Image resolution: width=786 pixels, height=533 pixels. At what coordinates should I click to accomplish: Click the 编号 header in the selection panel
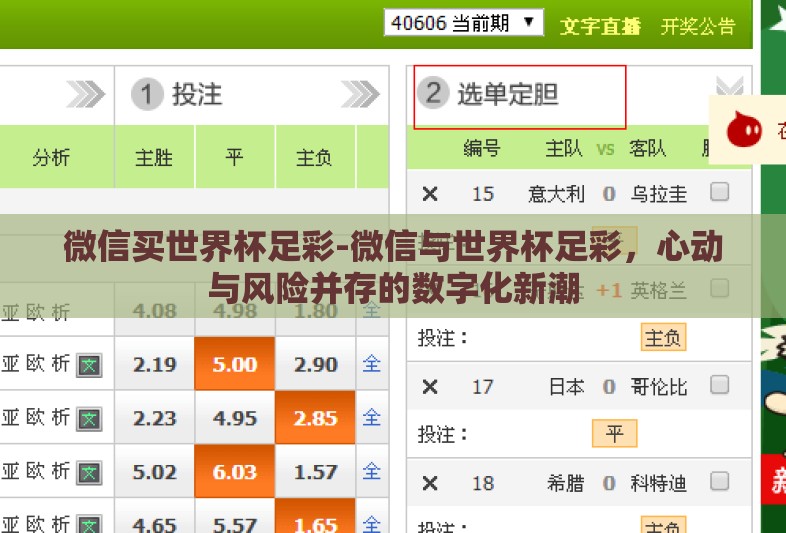pyautogui.click(x=481, y=148)
